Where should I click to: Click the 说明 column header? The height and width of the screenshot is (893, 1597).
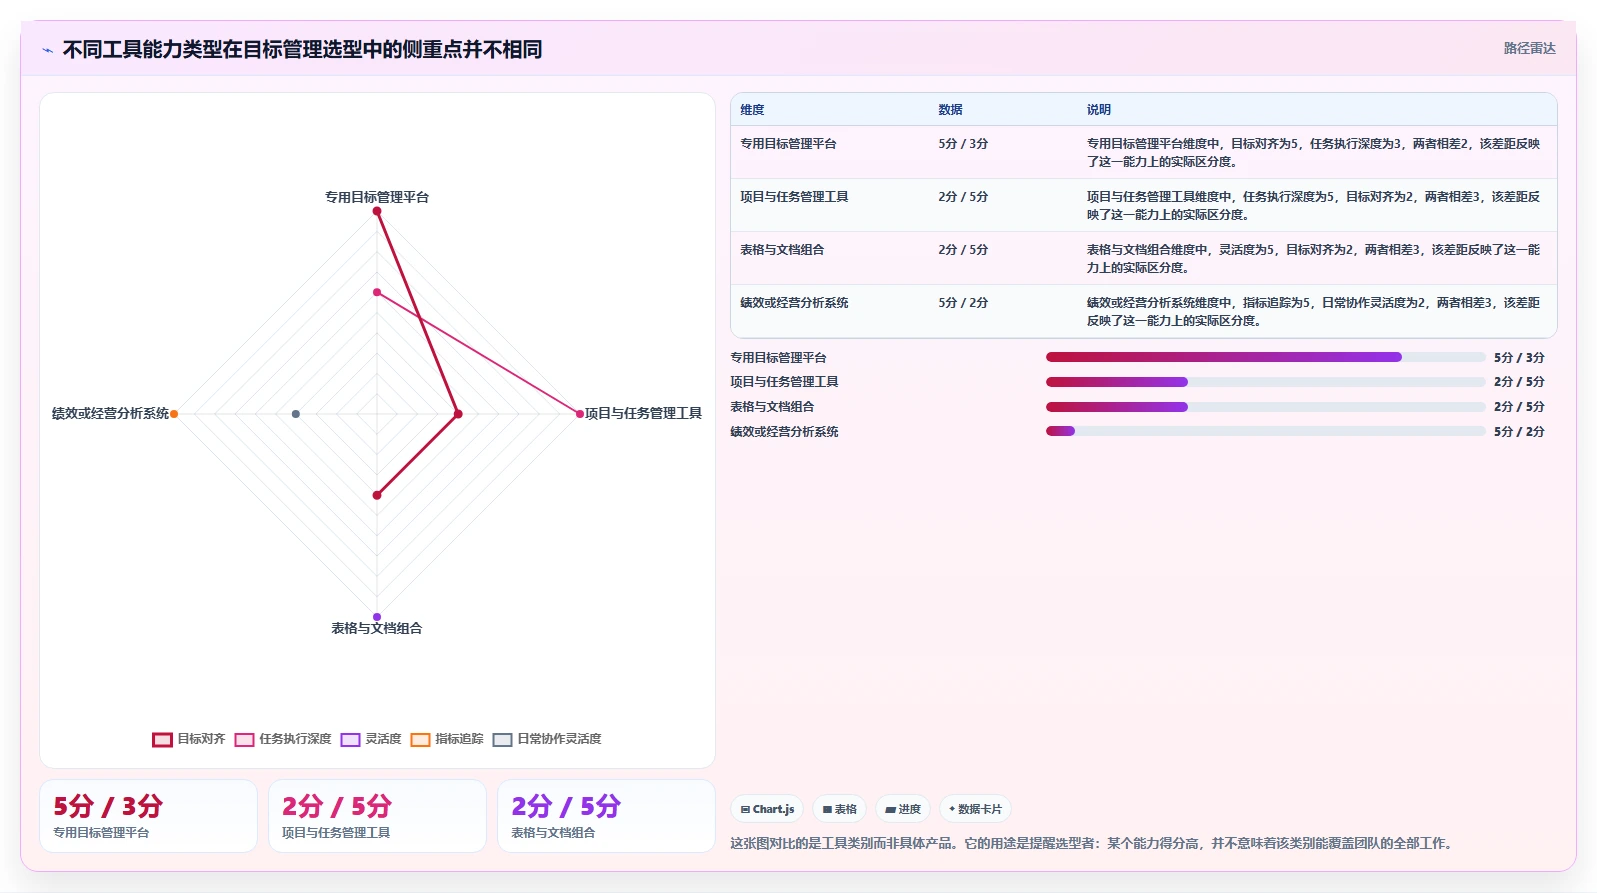(x=1099, y=110)
